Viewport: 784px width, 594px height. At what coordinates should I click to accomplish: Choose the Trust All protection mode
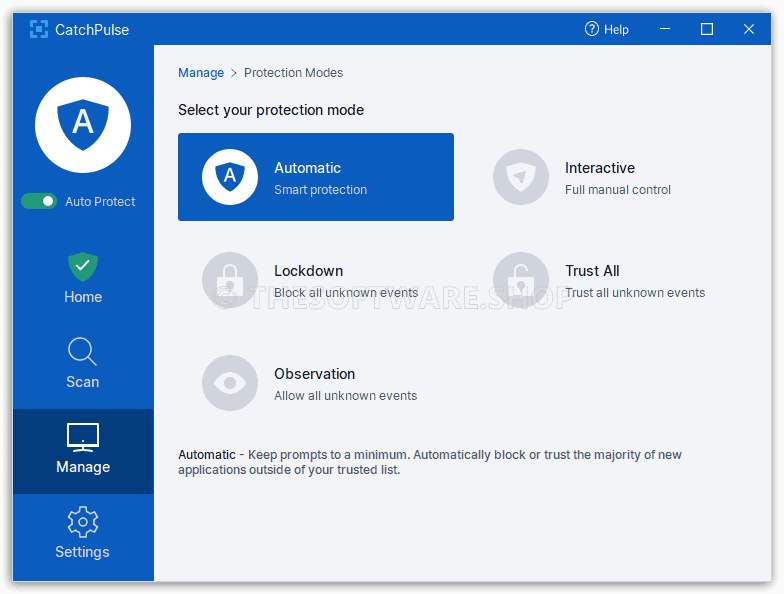tap(606, 280)
